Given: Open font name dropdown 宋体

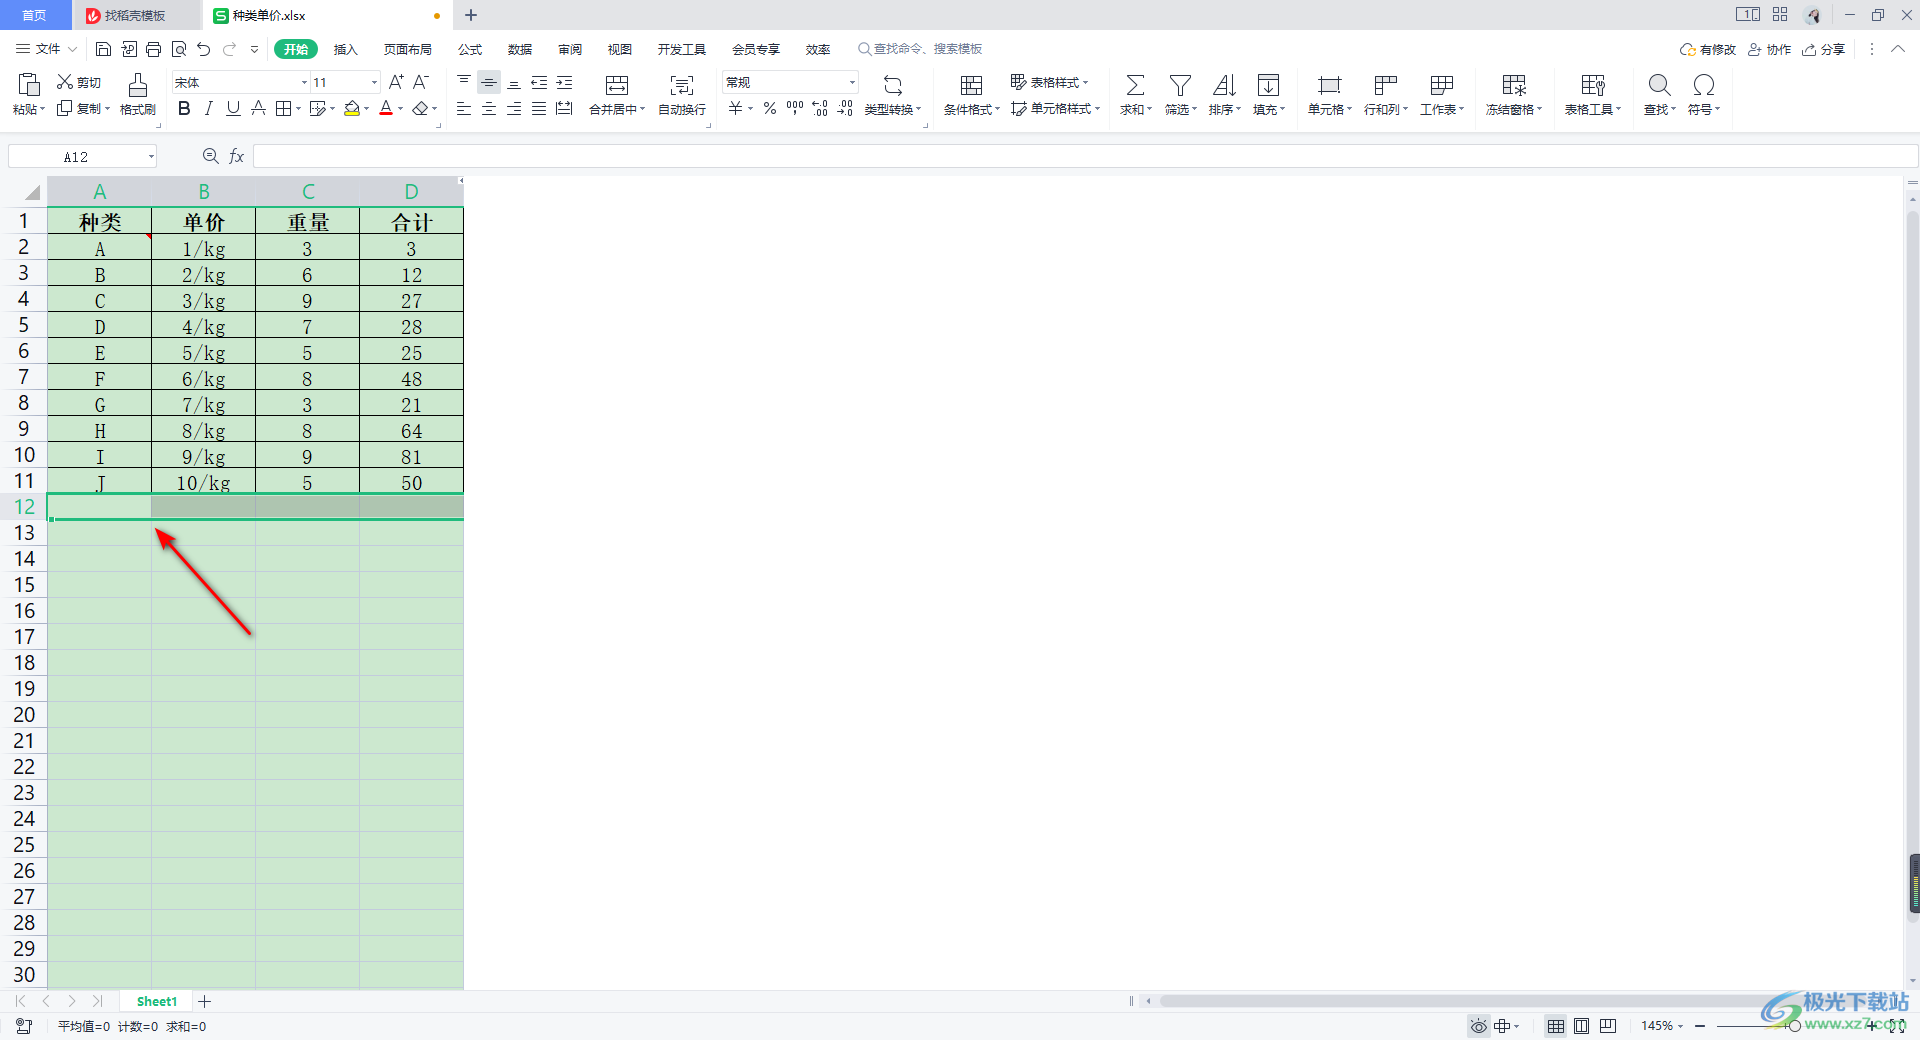Looking at the screenshot, I should click(x=304, y=82).
